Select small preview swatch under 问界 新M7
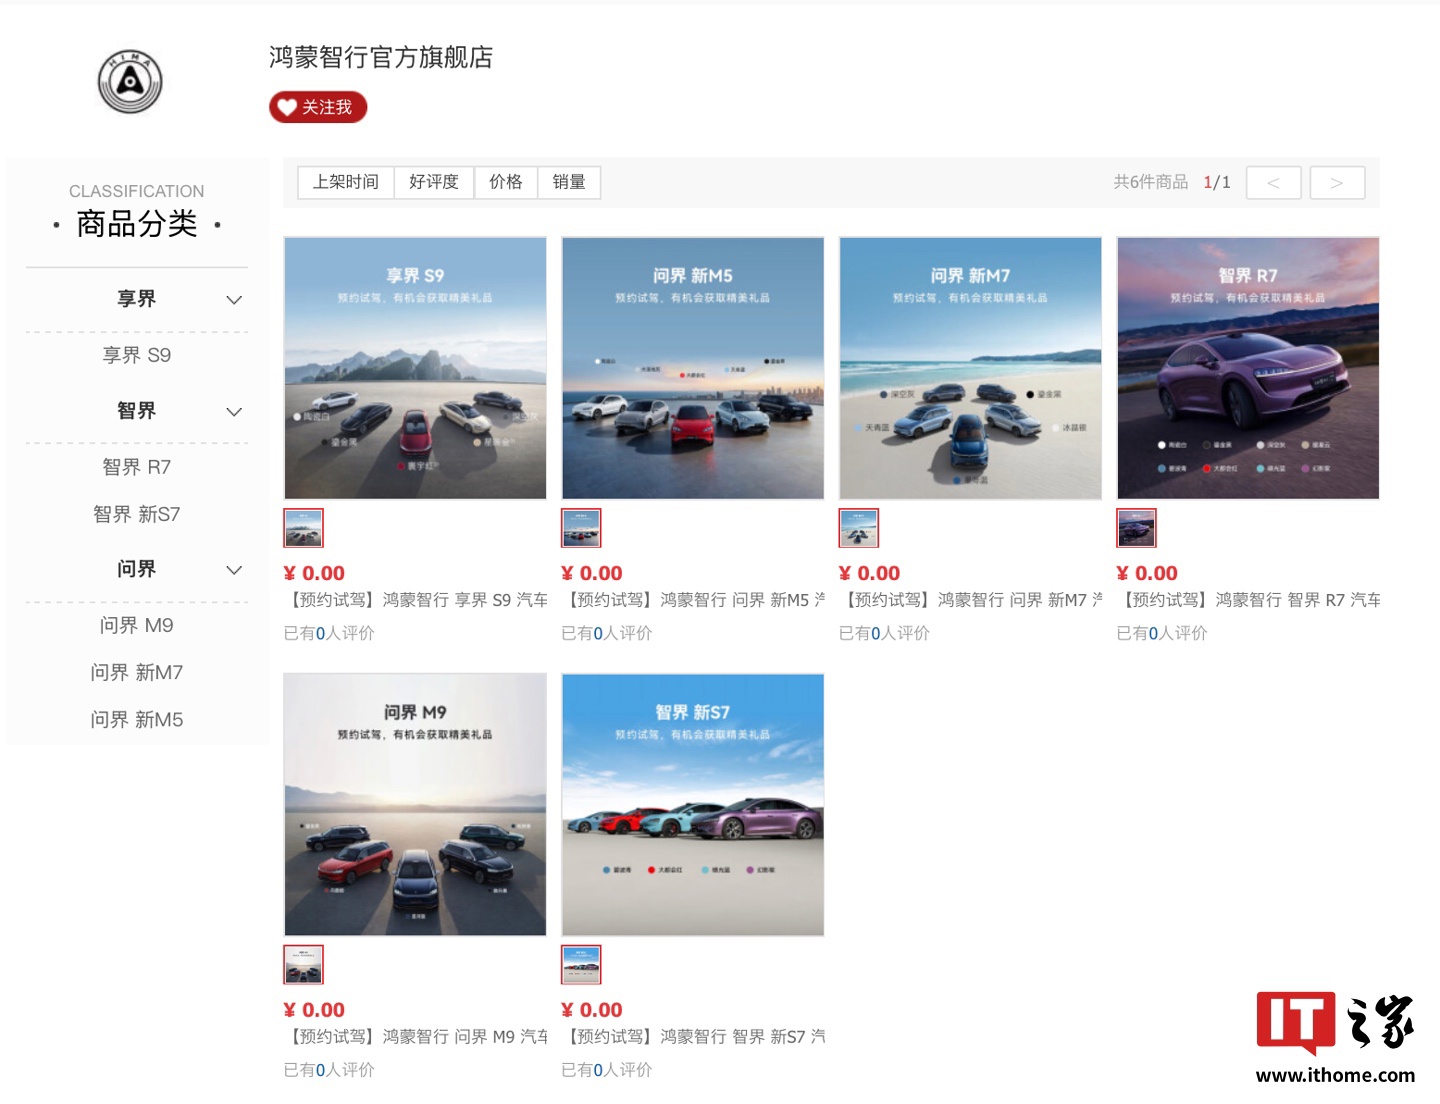Image resolution: width=1440 pixels, height=1104 pixels. (x=859, y=528)
